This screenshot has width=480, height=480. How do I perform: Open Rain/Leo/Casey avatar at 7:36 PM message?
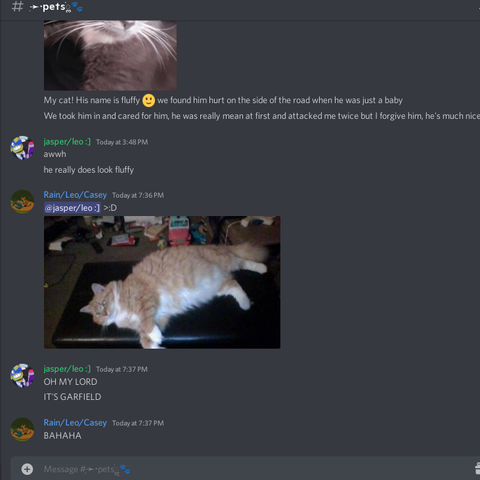[22, 202]
